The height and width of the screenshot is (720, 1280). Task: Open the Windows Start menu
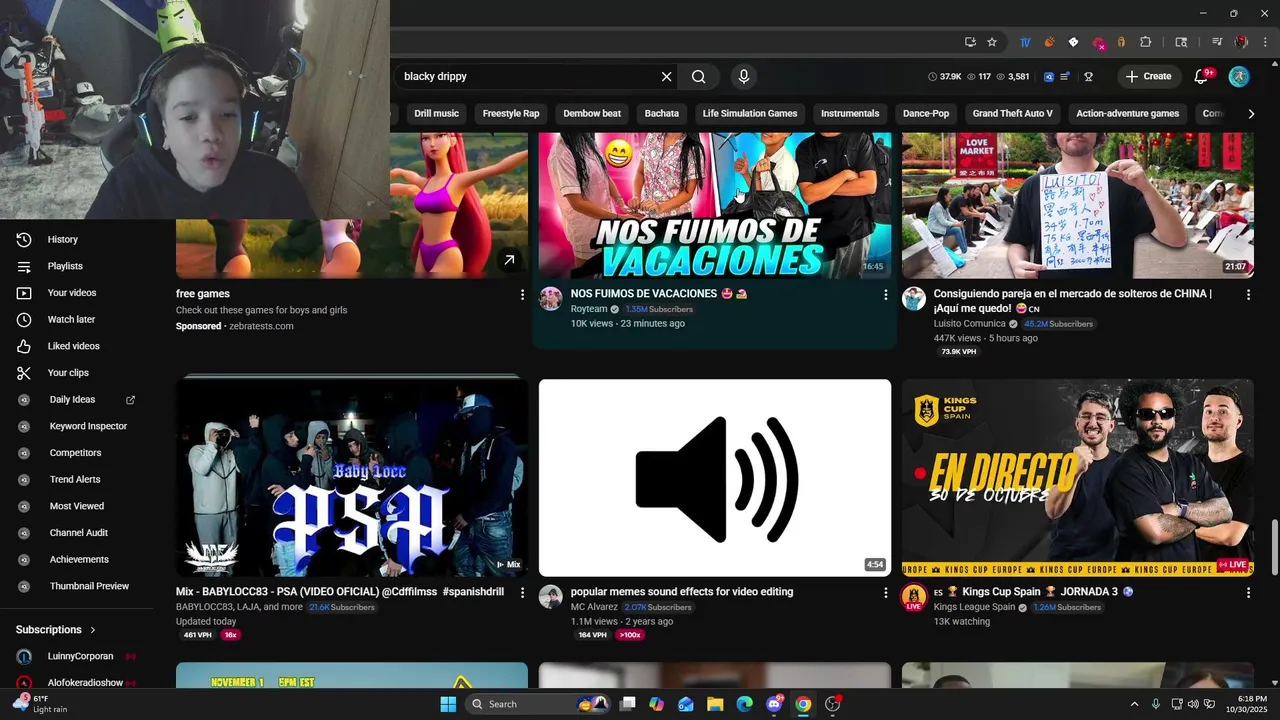pyautogui.click(x=448, y=704)
